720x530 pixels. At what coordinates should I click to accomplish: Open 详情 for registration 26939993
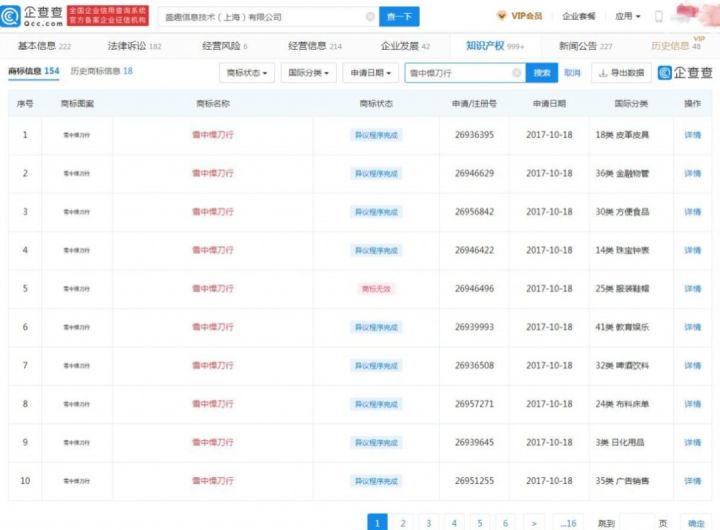(692, 327)
